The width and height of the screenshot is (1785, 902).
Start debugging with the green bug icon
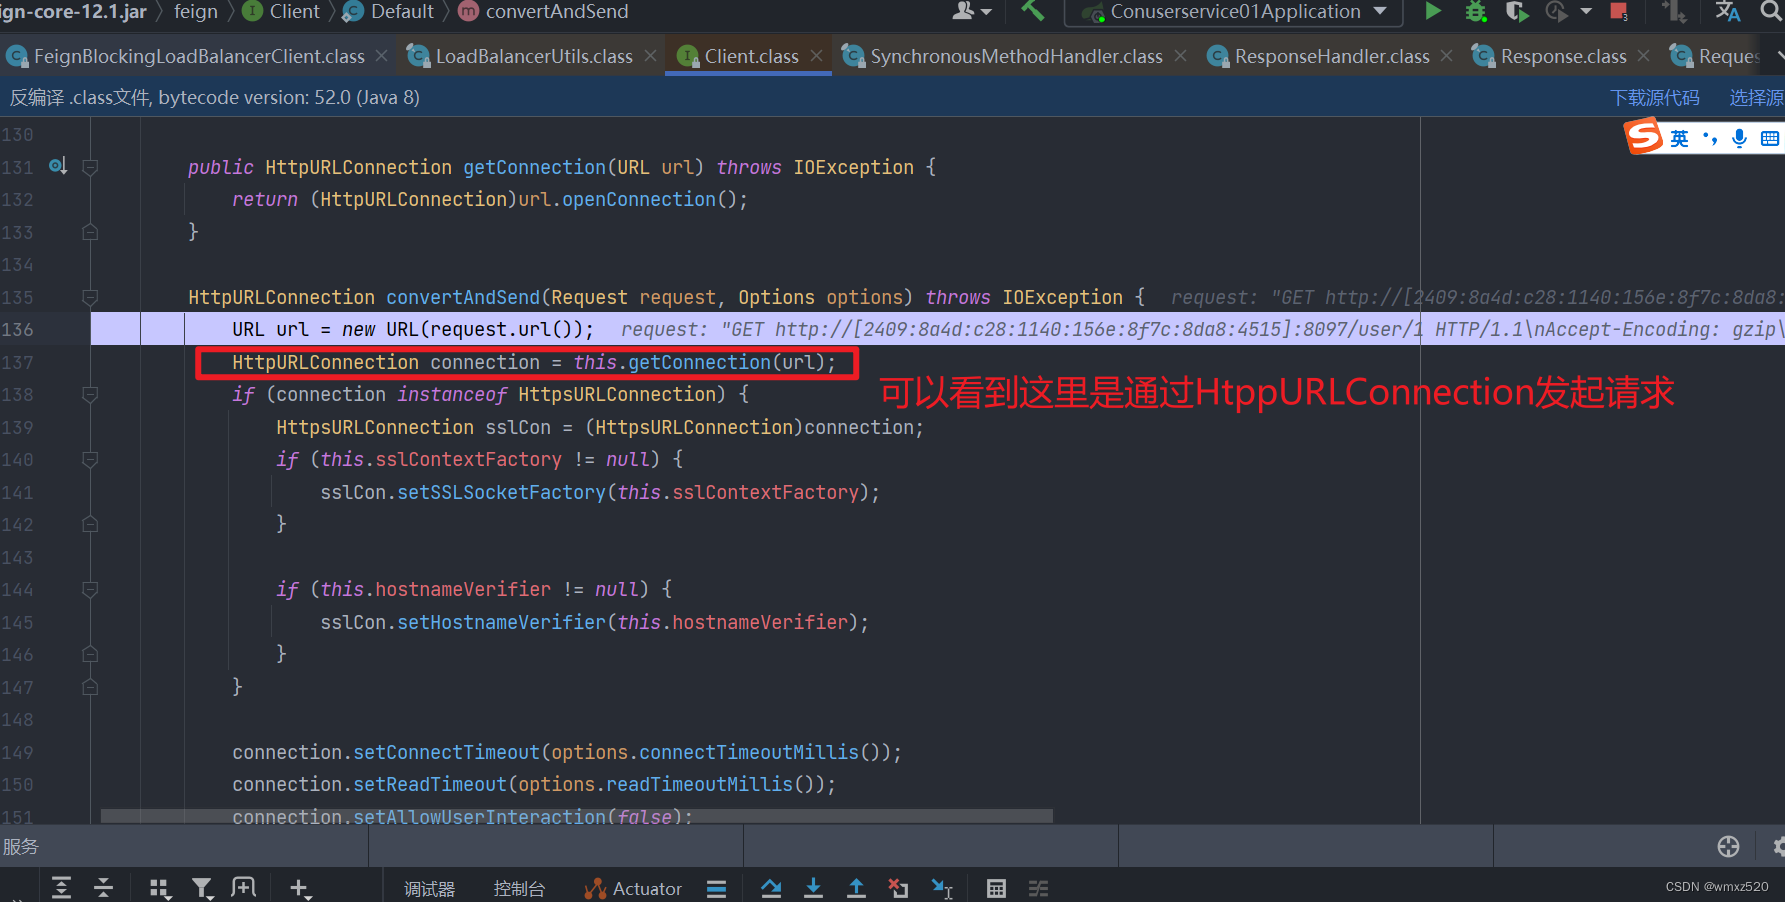1475,11
